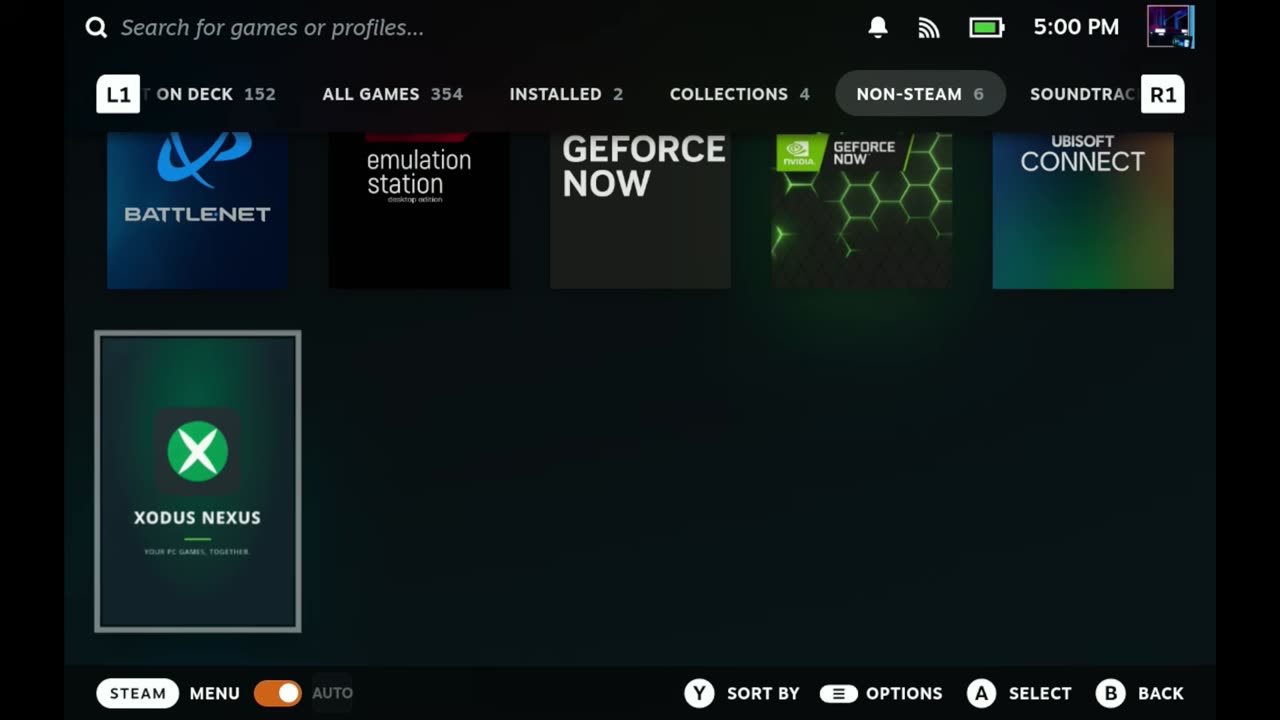The height and width of the screenshot is (720, 1280).
Task: Click the B button Back glyph
Action: pos(1111,693)
